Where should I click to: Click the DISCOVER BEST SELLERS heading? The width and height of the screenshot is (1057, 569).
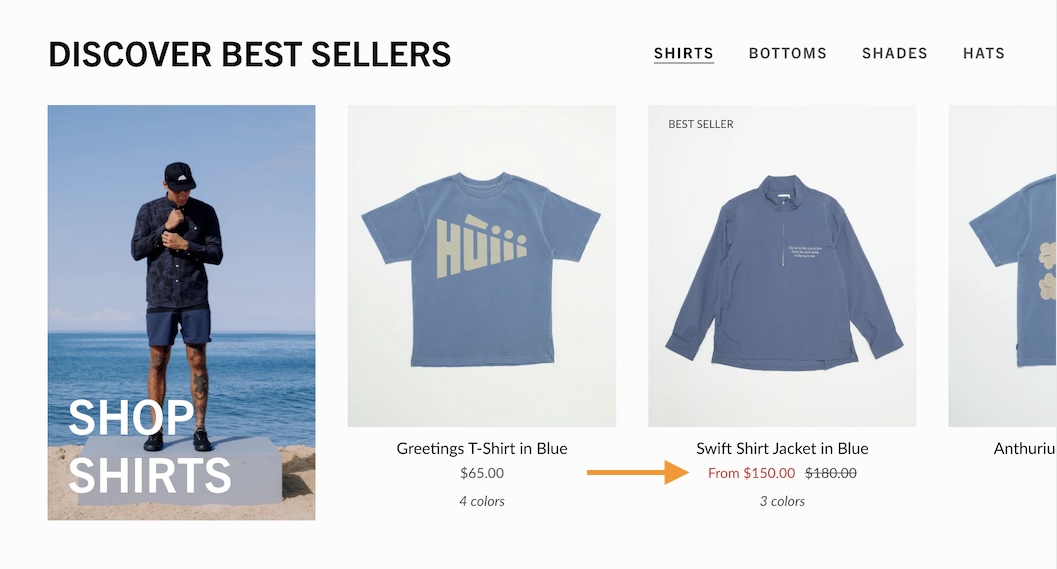tap(249, 54)
